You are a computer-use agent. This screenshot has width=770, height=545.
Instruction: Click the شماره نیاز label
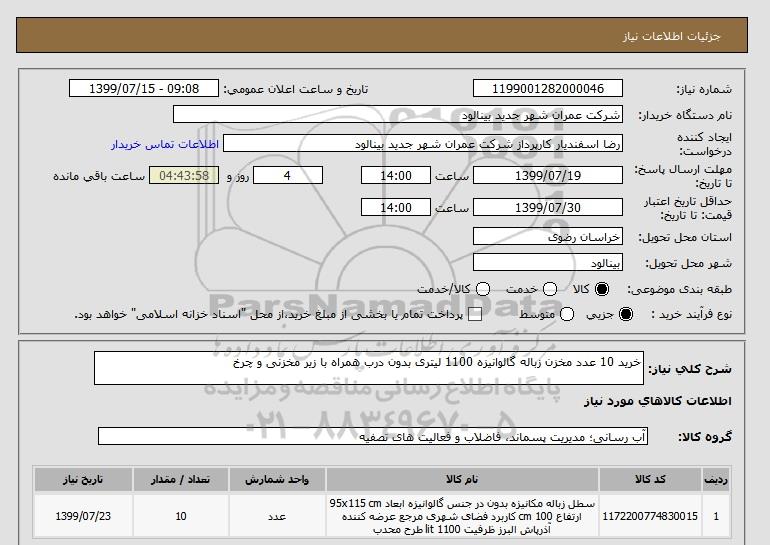(704, 89)
